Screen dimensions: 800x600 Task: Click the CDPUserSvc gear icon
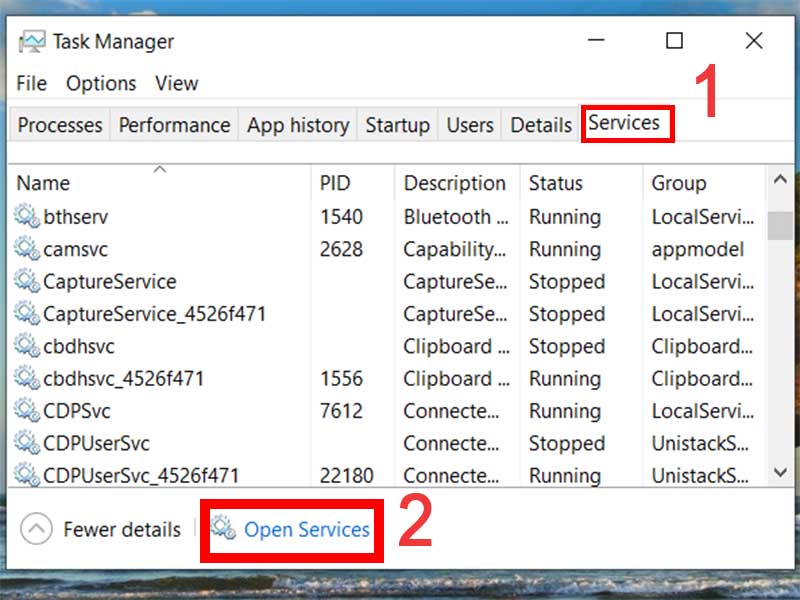(x=27, y=443)
